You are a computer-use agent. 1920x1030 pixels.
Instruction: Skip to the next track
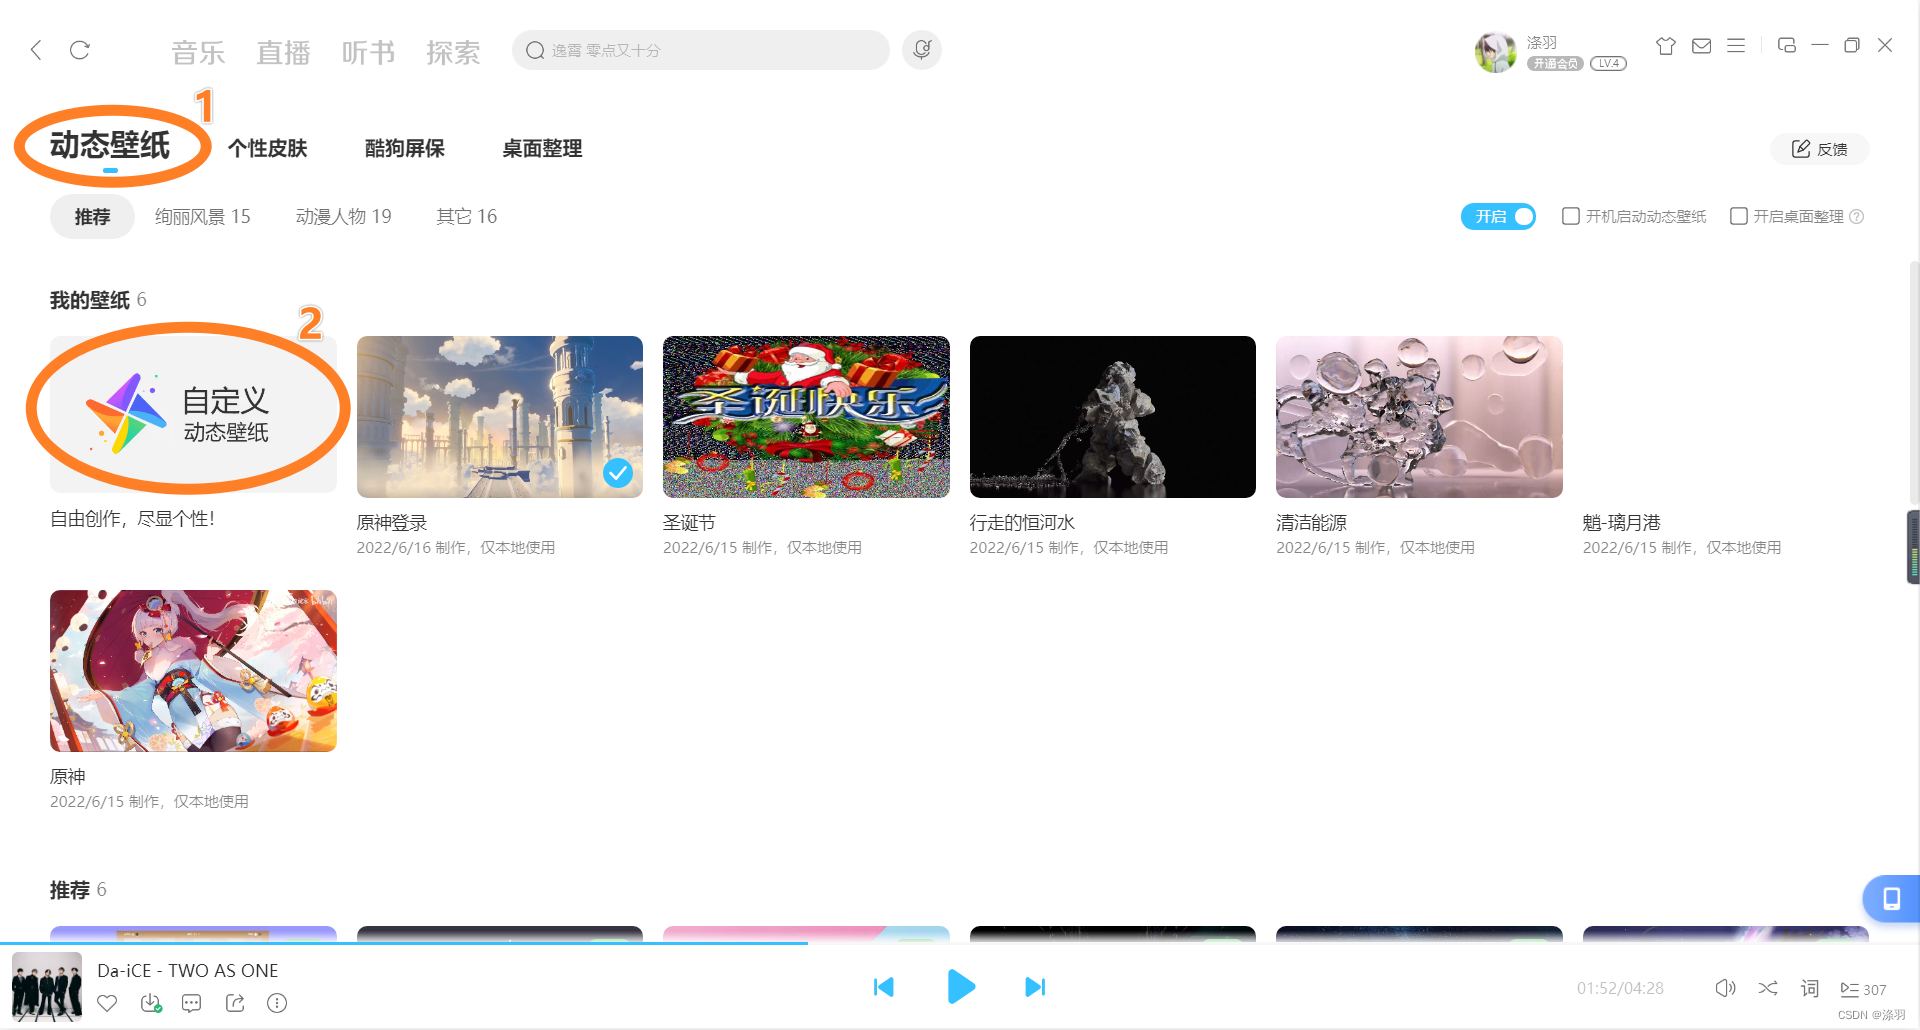(x=1035, y=987)
